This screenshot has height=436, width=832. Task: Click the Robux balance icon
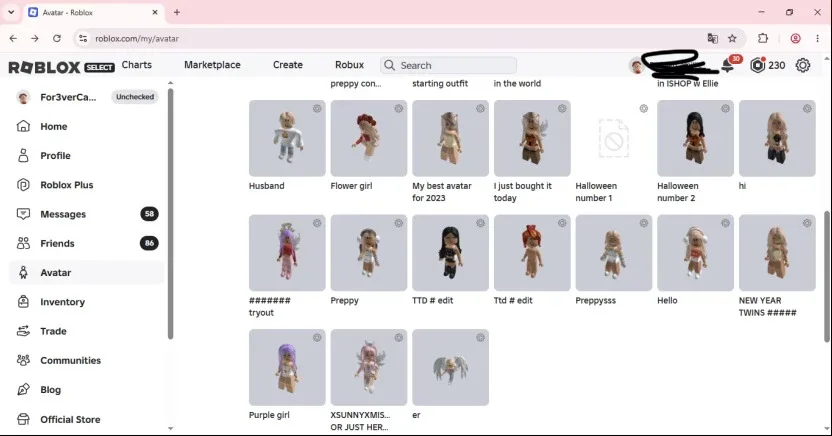pos(758,65)
